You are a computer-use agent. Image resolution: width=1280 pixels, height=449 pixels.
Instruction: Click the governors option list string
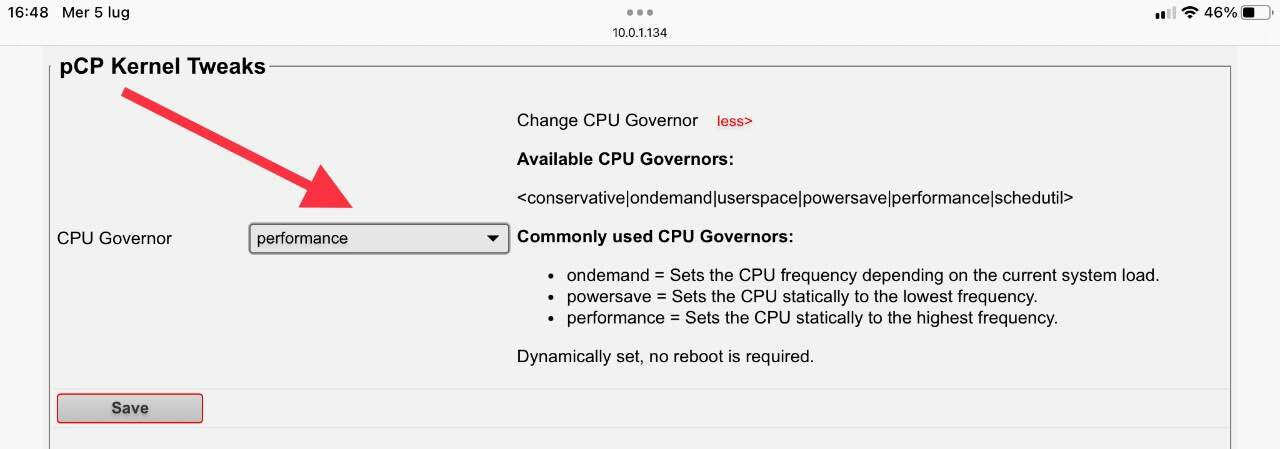tap(795, 198)
